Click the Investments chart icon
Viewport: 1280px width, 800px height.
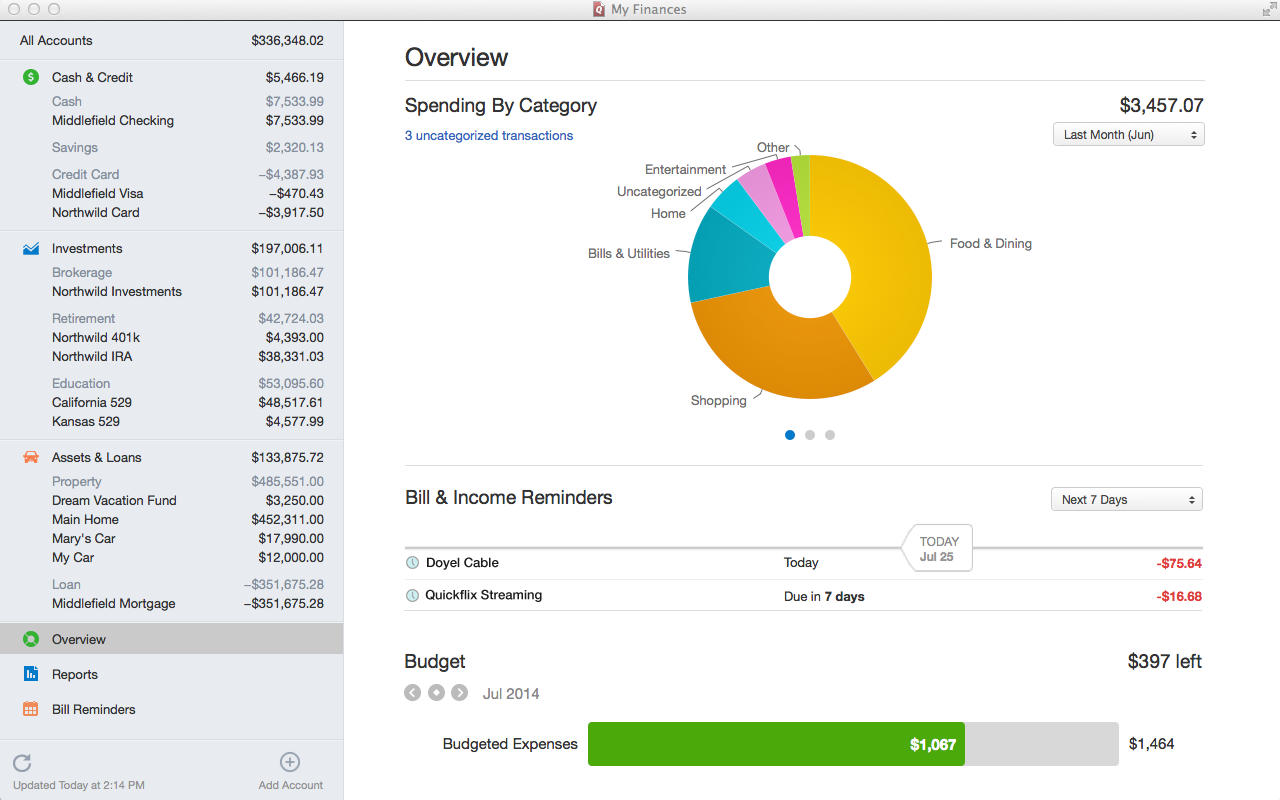pos(31,248)
